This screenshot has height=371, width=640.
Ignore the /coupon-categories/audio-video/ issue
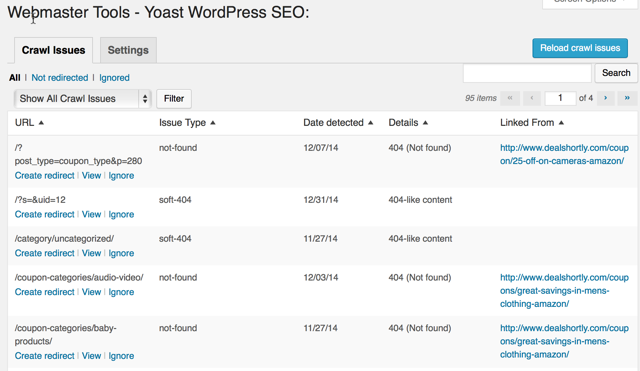tap(121, 292)
